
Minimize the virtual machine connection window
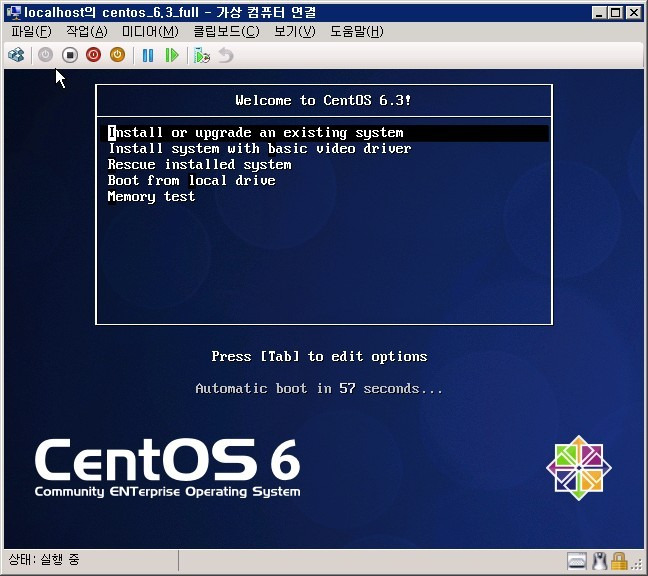[598, 13]
